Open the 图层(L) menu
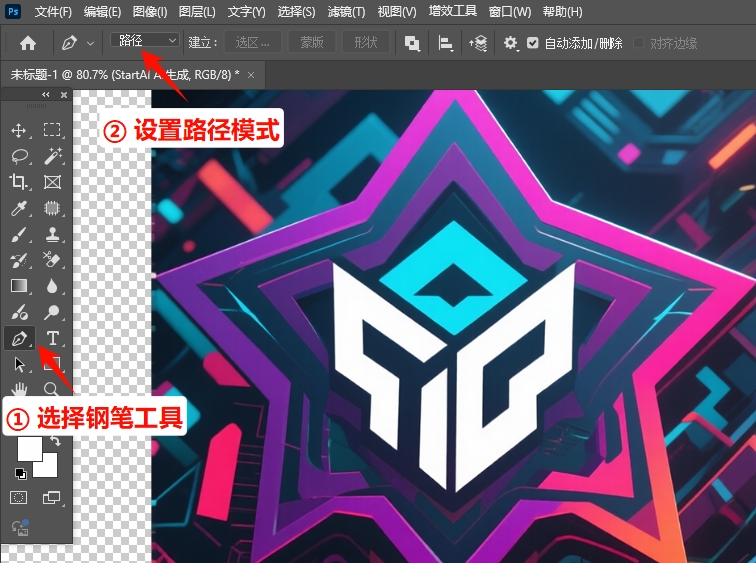756x563 pixels. (x=197, y=12)
